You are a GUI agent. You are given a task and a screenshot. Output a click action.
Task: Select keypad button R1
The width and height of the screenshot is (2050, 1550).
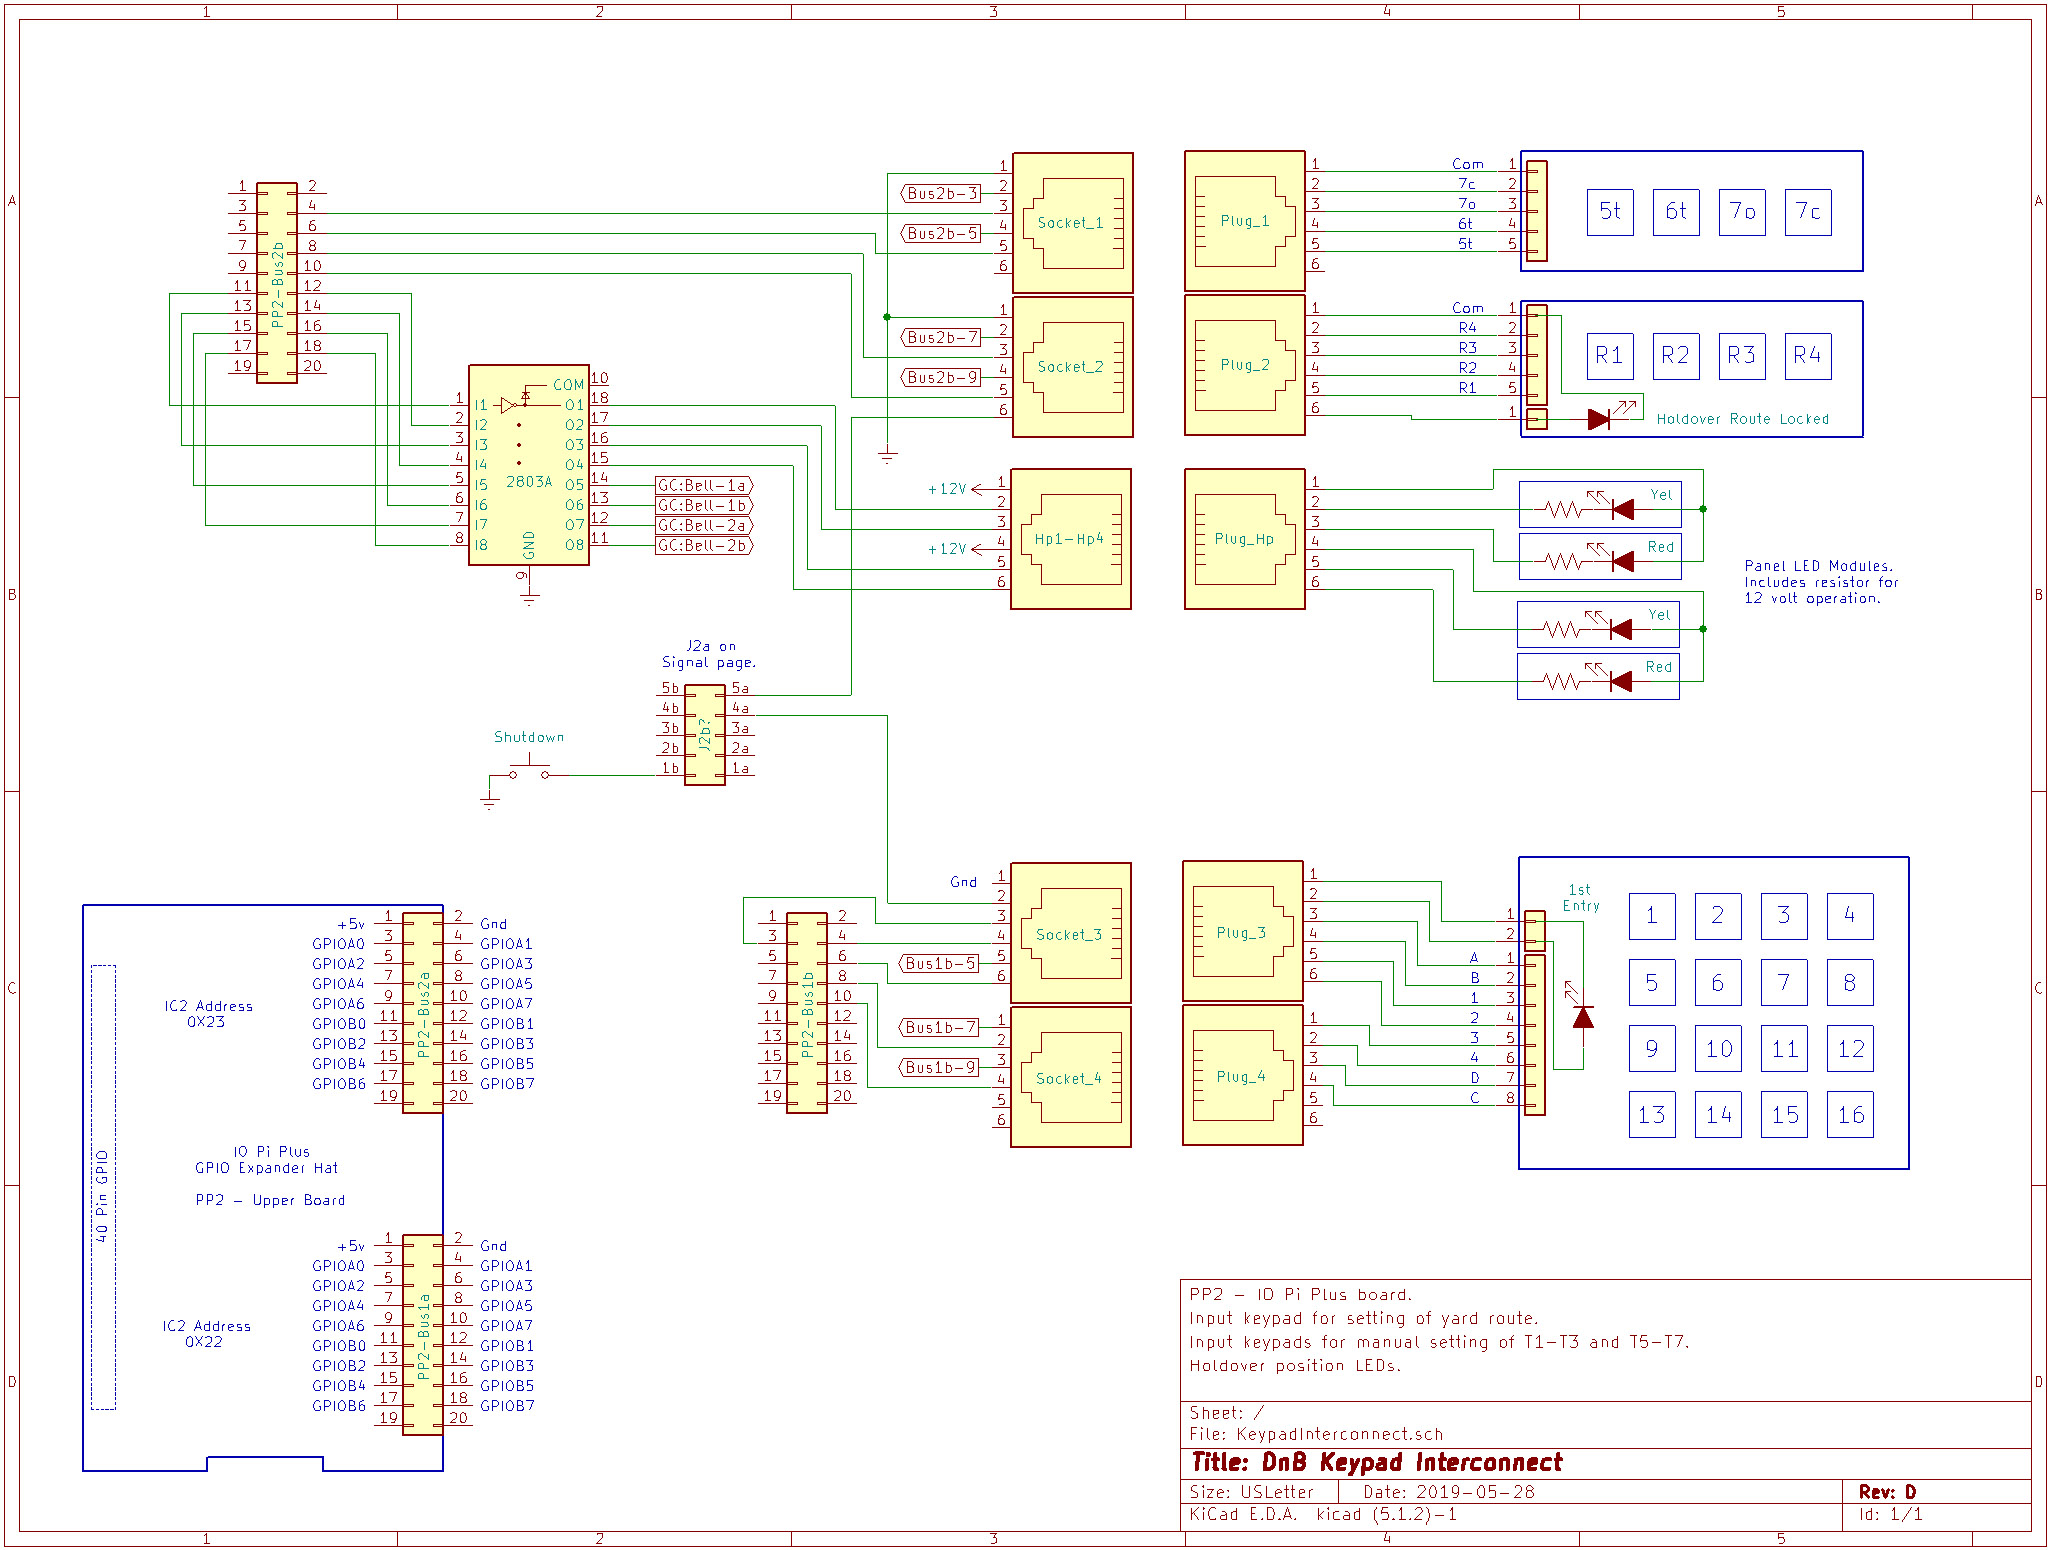click(1610, 356)
